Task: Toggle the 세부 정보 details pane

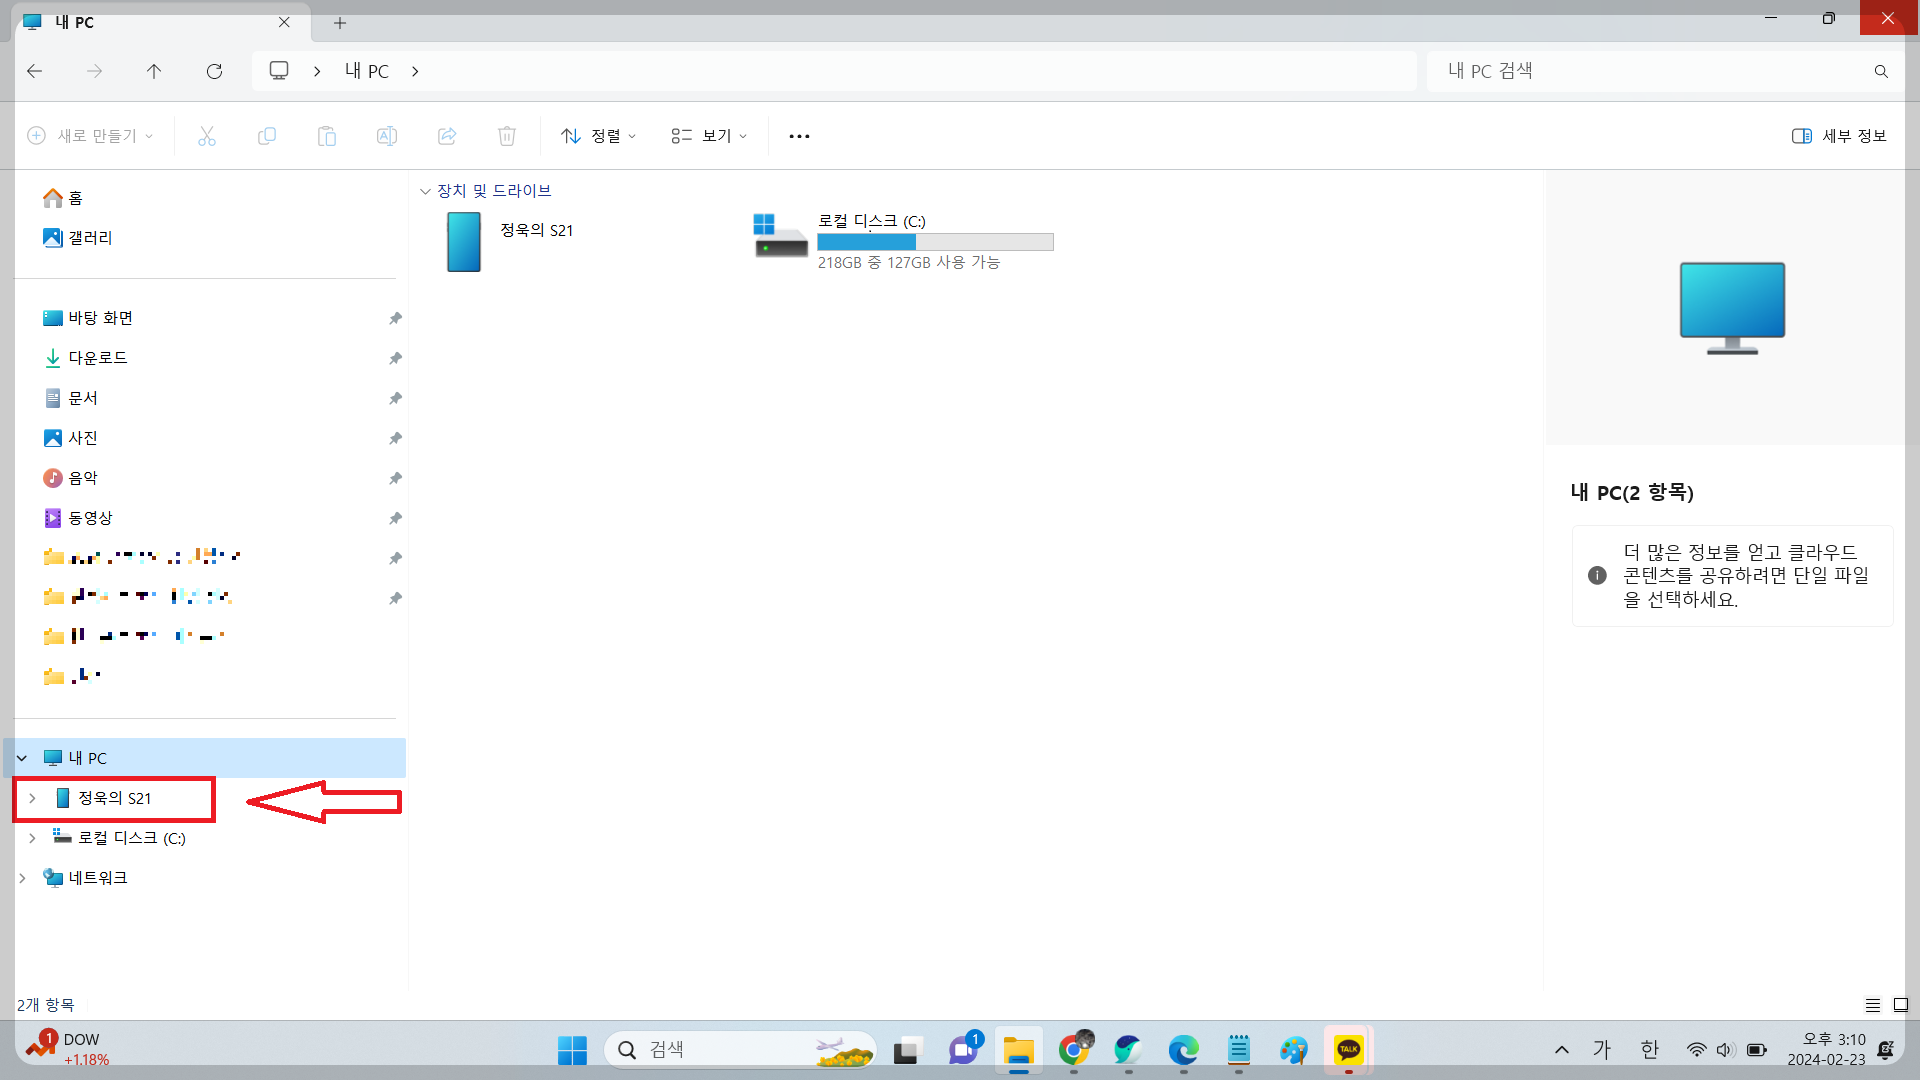Action: (1838, 136)
